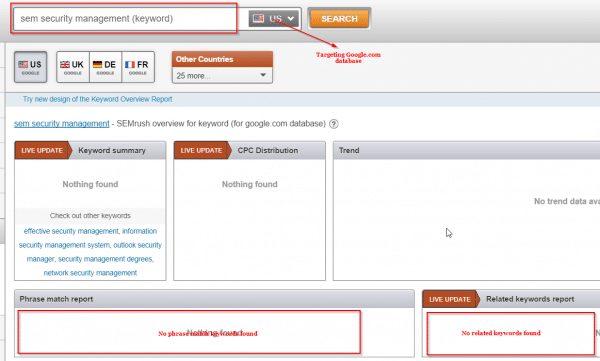Switch to the UK Google database
This screenshot has height=361, width=600.
coord(73,67)
